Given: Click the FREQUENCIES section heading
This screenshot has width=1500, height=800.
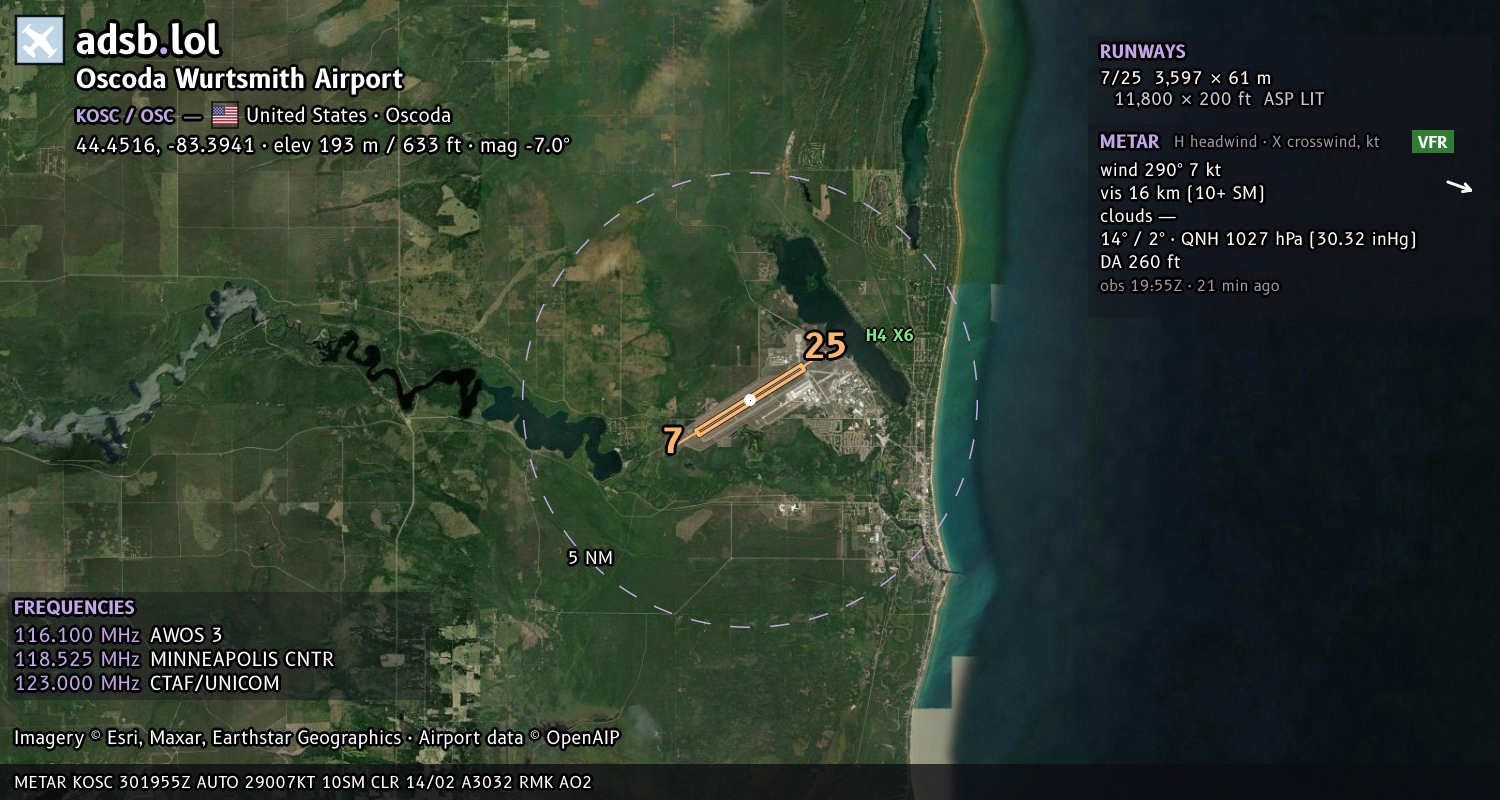Looking at the screenshot, I should [74, 607].
